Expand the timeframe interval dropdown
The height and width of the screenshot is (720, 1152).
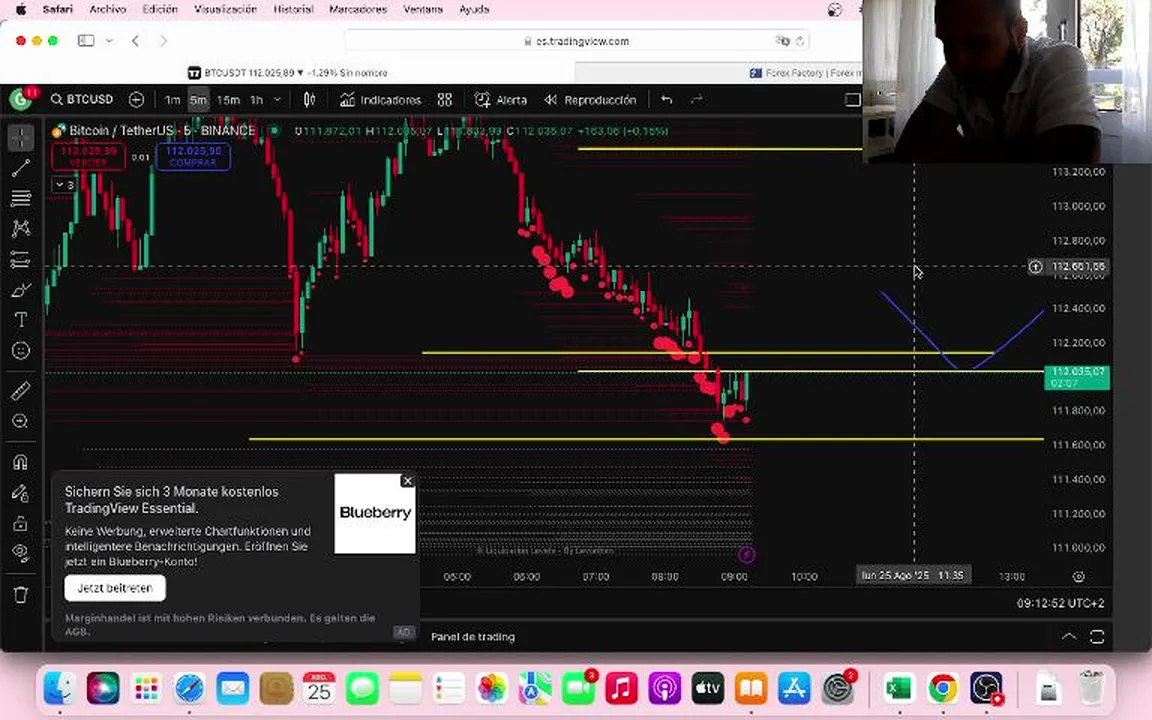click(277, 100)
